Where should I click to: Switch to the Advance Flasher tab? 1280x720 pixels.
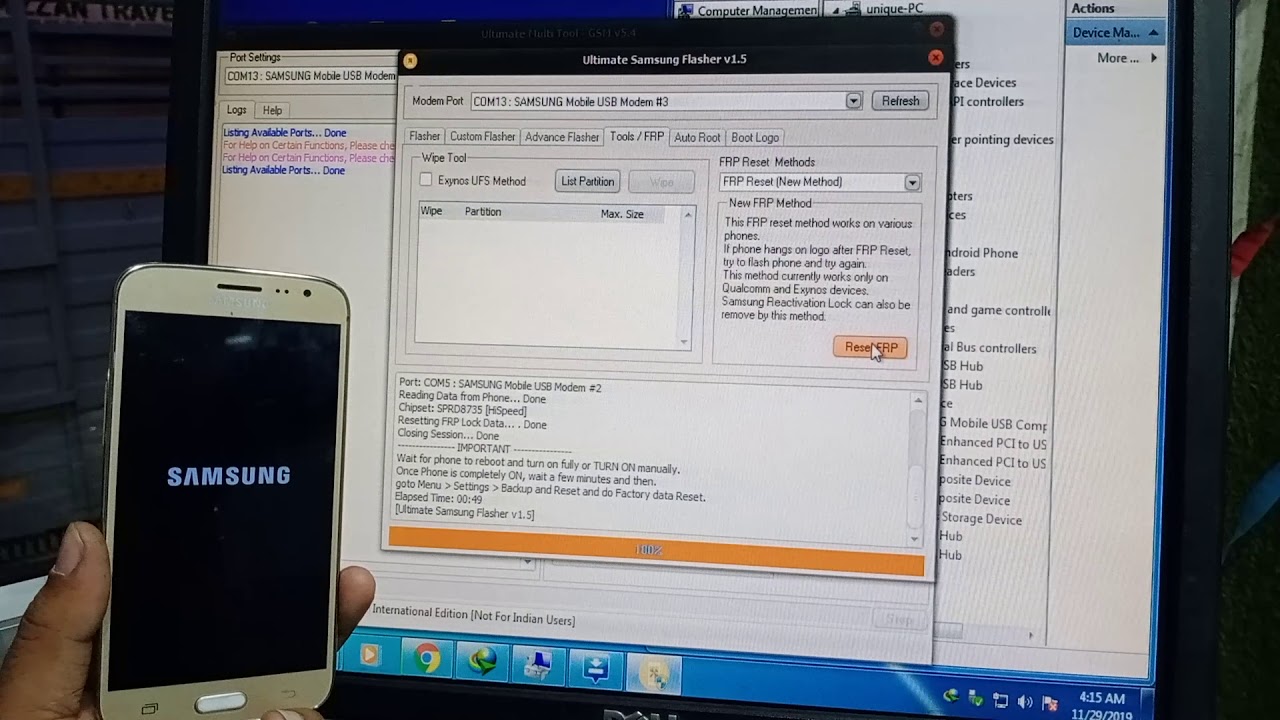562,137
